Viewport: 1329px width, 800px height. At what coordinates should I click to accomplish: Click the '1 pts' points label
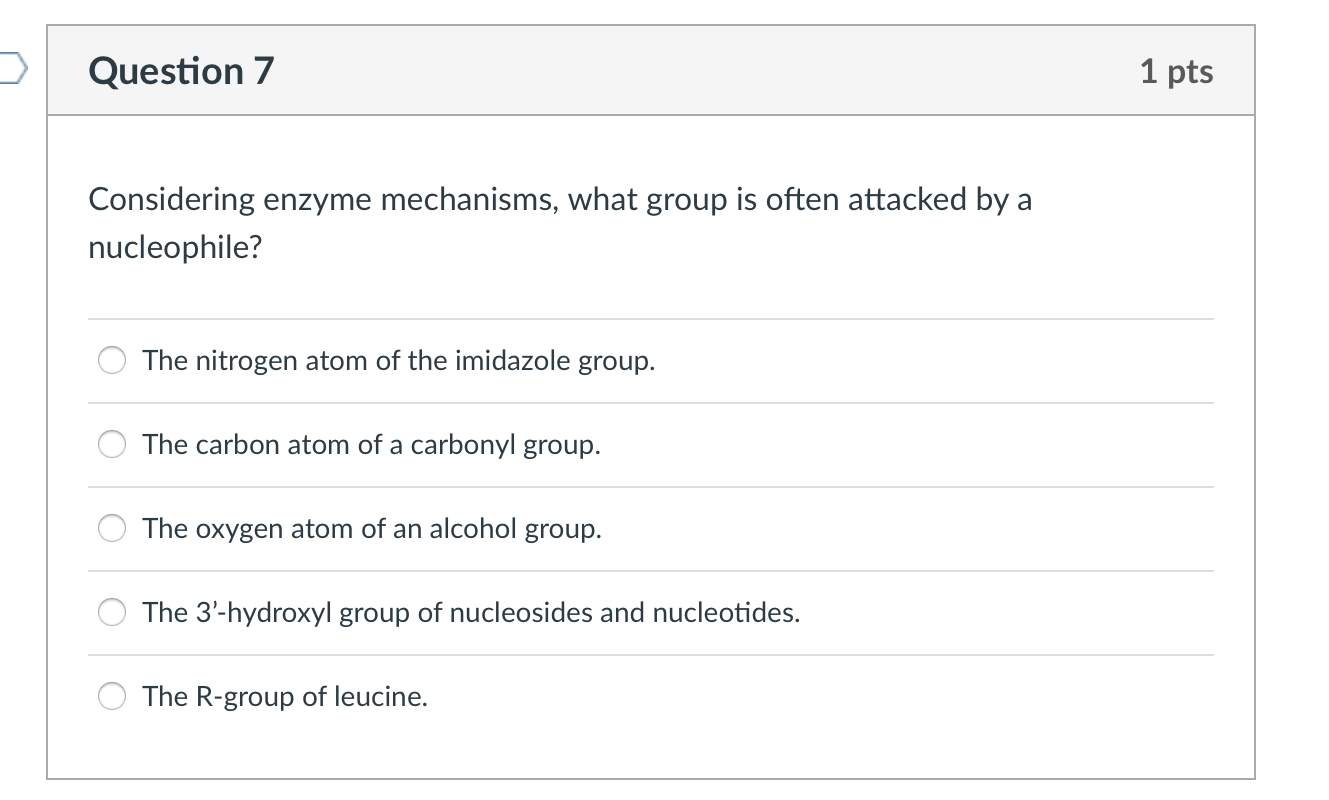coord(1176,71)
